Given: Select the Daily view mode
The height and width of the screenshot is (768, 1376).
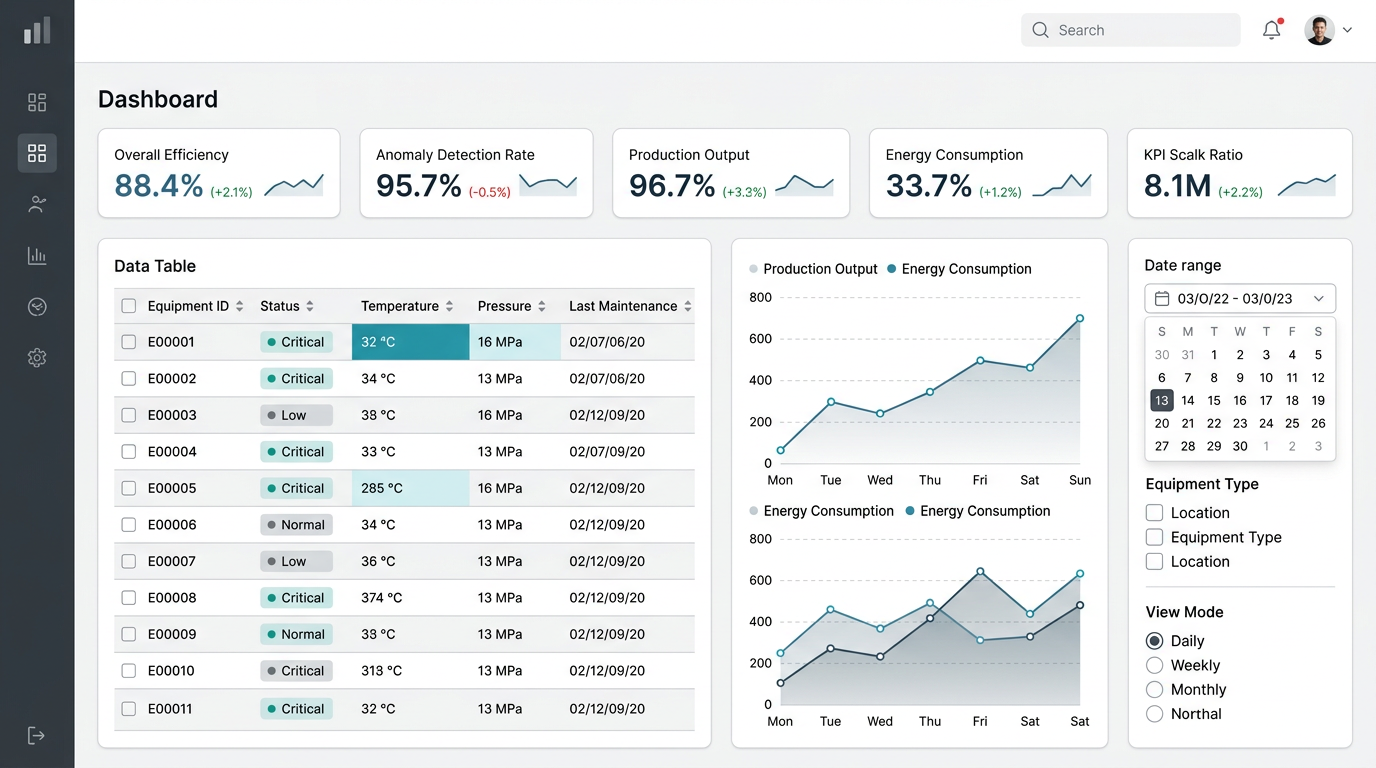Looking at the screenshot, I should pyautogui.click(x=1154, y=641).
